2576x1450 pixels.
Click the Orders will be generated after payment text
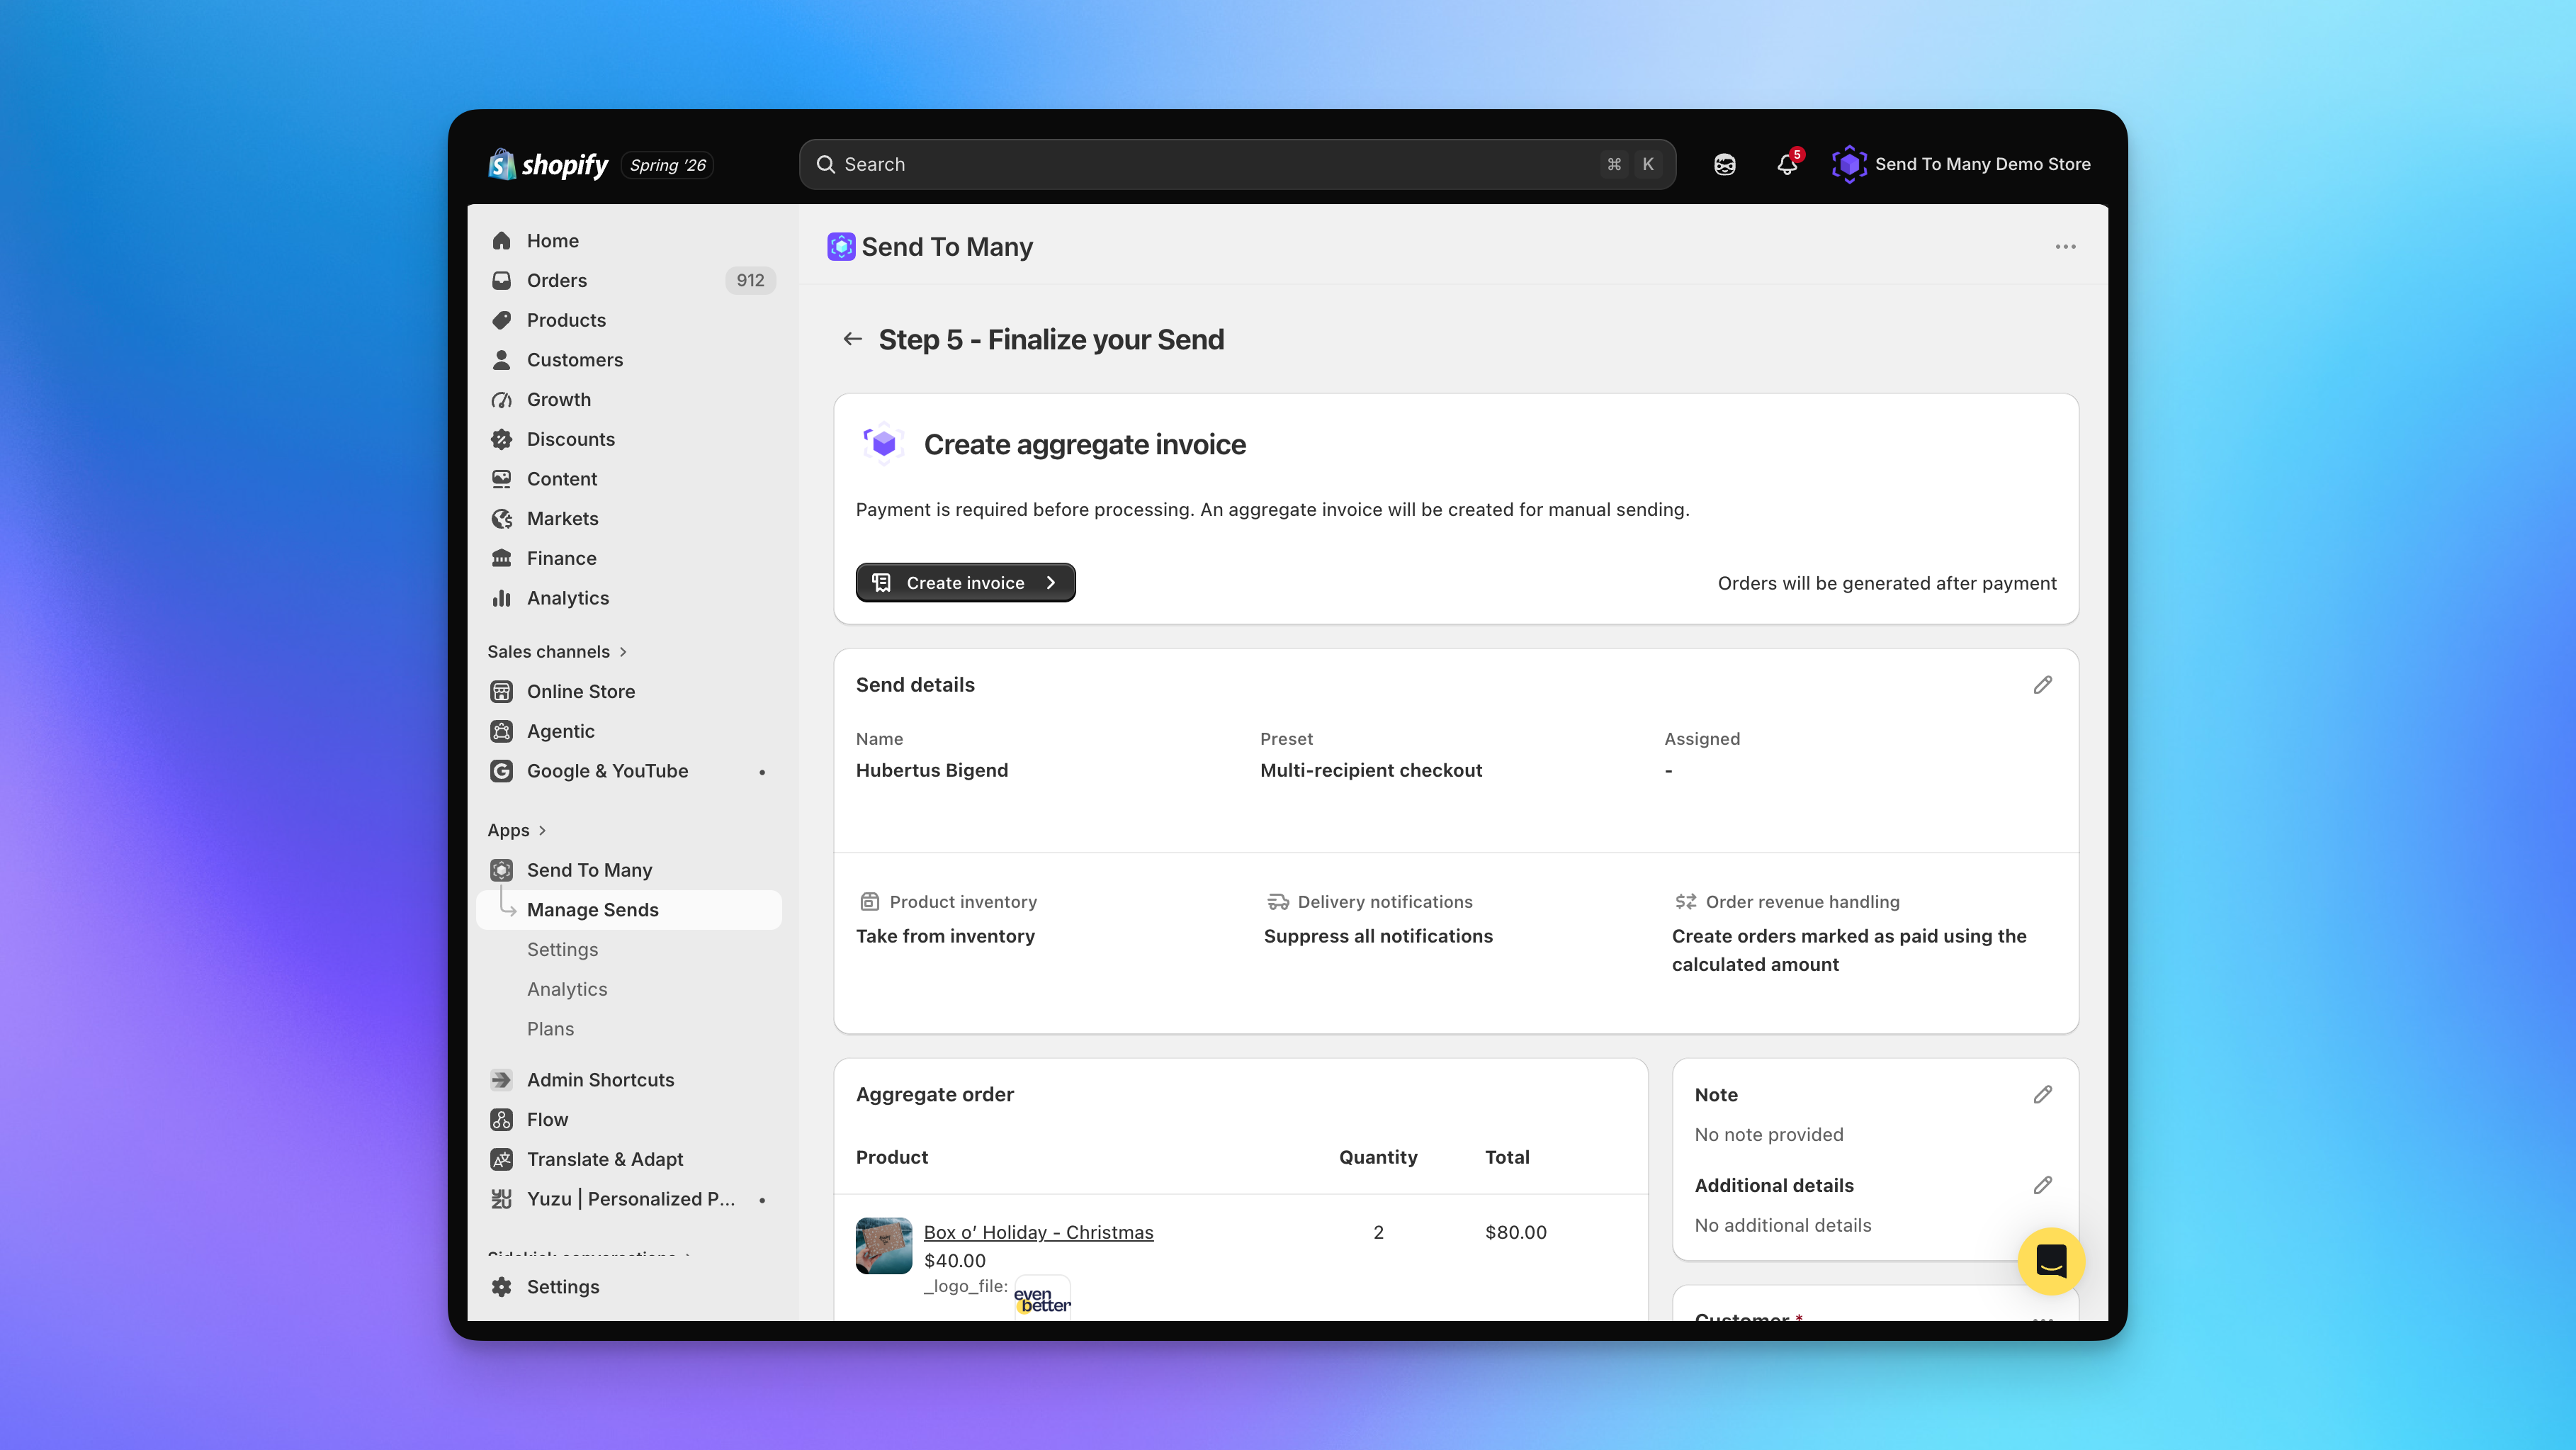(1887, 584)
